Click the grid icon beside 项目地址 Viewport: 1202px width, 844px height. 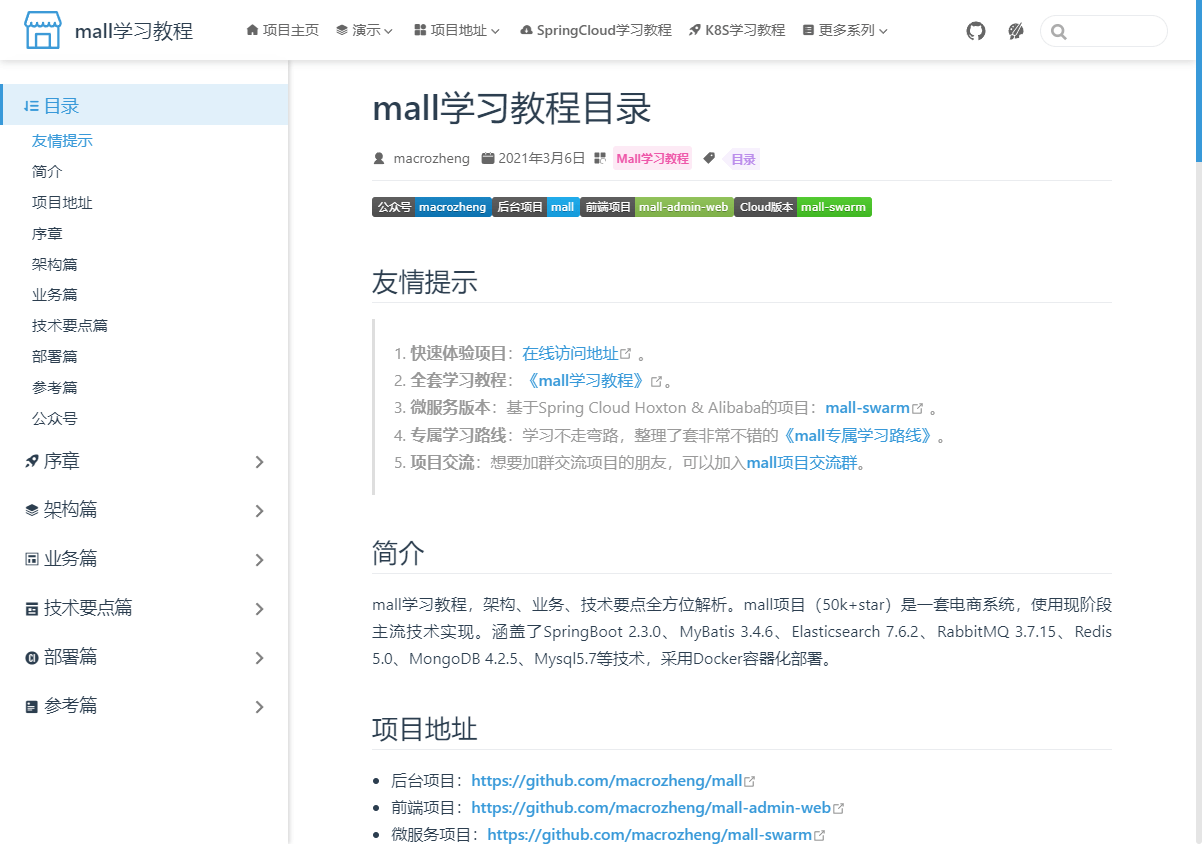[x=420, y=30]
